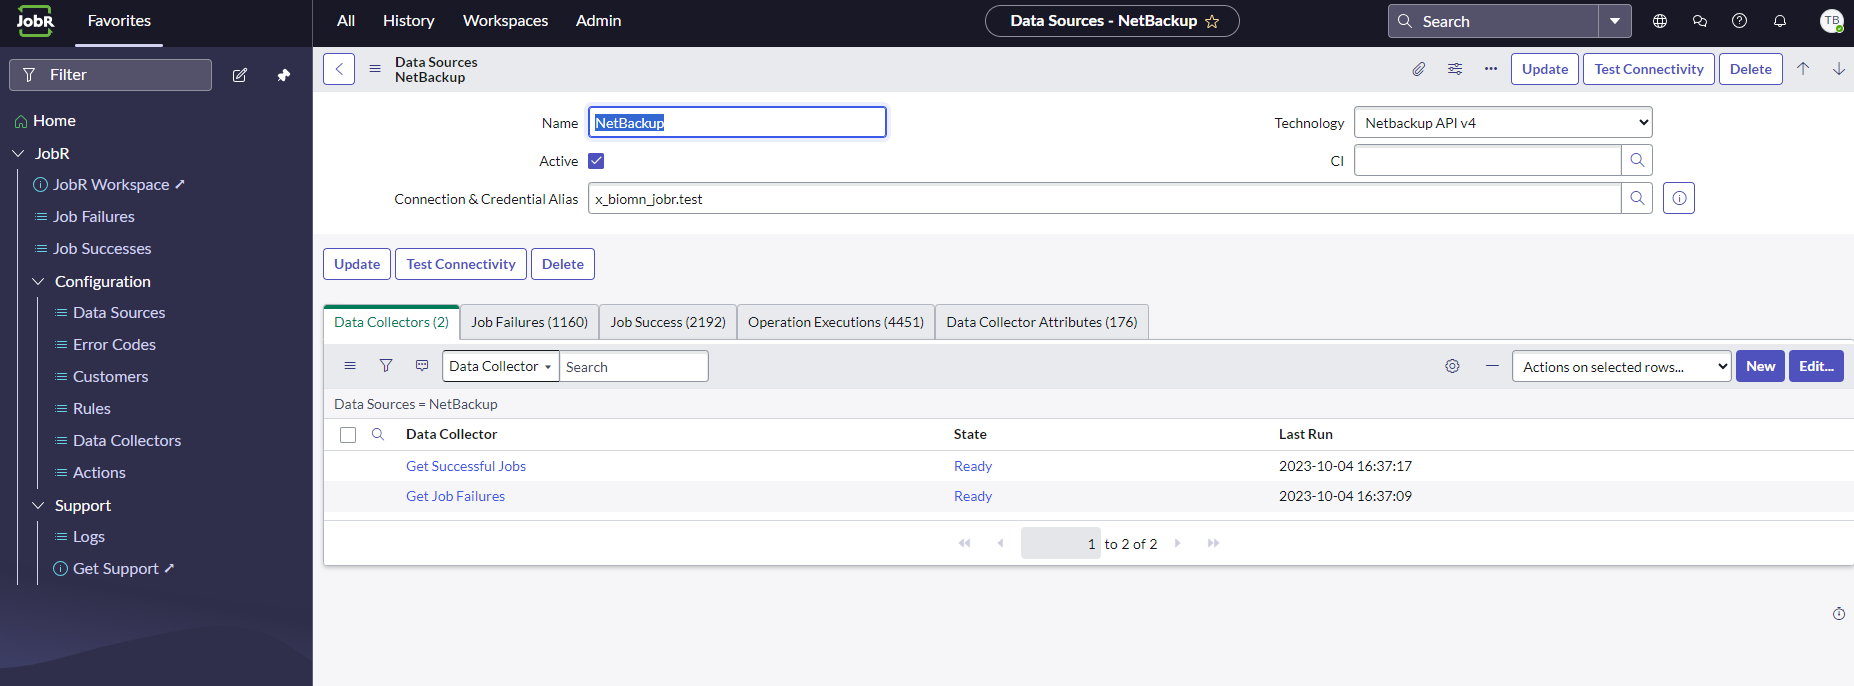Click the Connection & Credential Alias field
The height and width of the screenshot is (686, 1854).
coord(1103,199)
